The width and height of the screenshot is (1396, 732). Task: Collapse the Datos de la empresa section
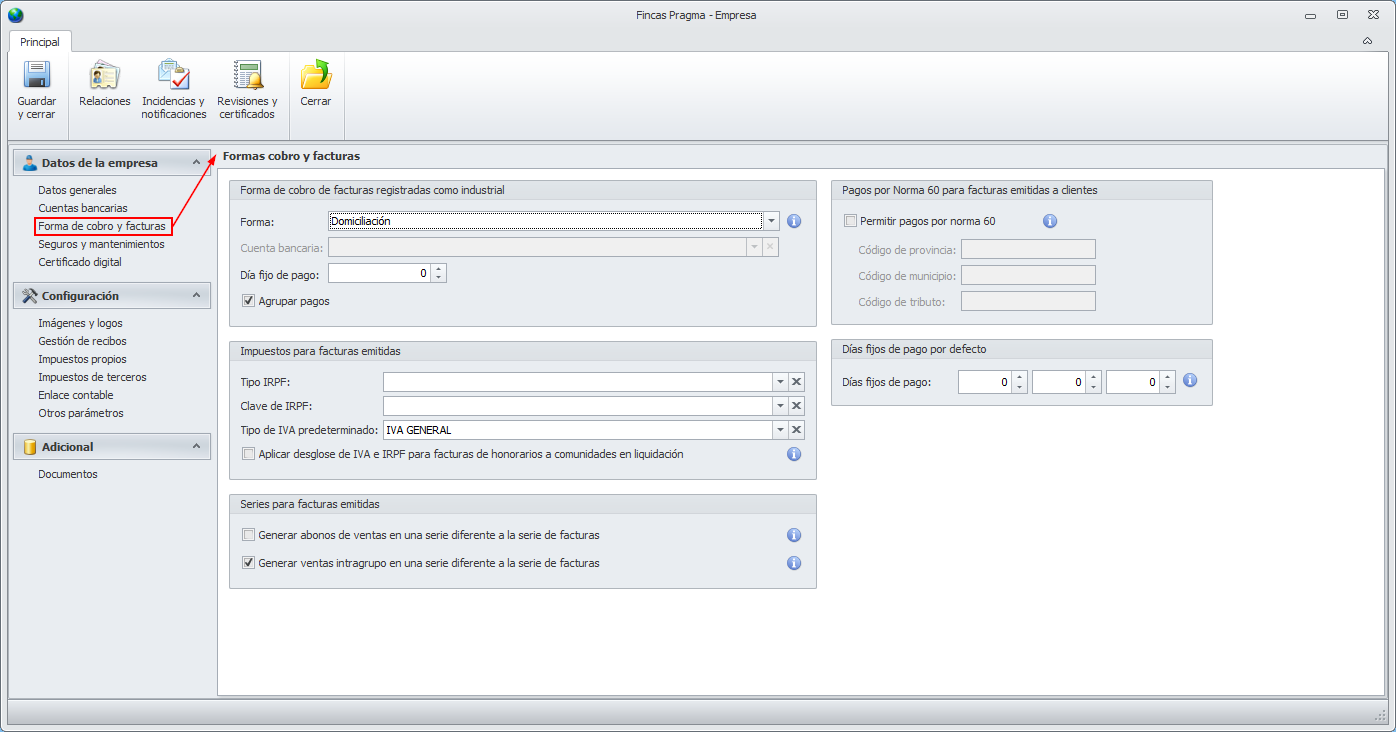[x=196, y=163]
